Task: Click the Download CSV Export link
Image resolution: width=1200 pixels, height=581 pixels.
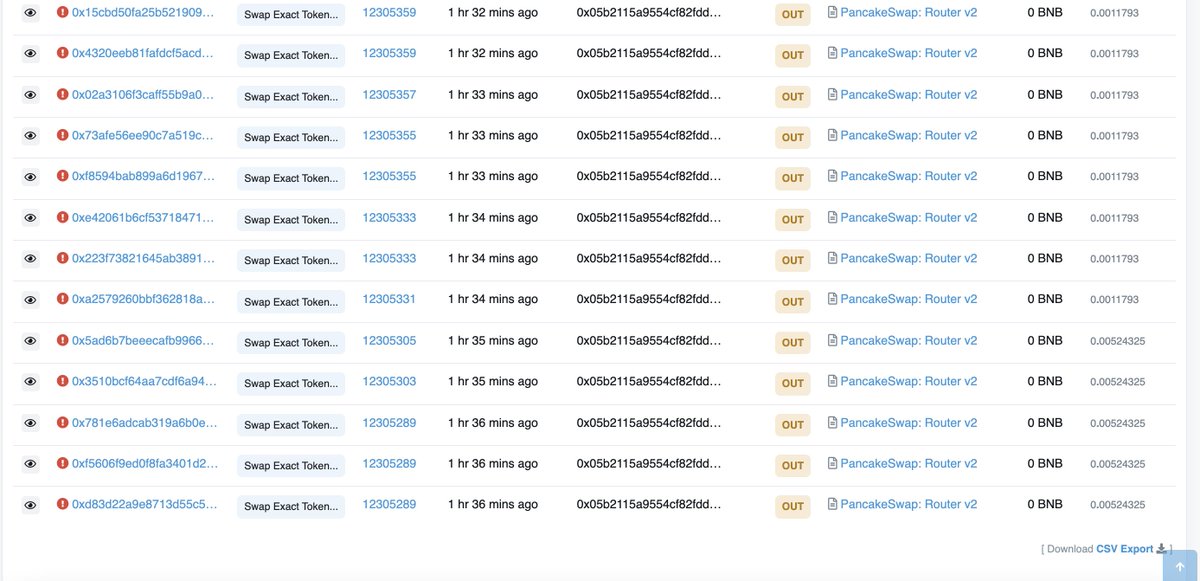Action: tap(1123, 548)
